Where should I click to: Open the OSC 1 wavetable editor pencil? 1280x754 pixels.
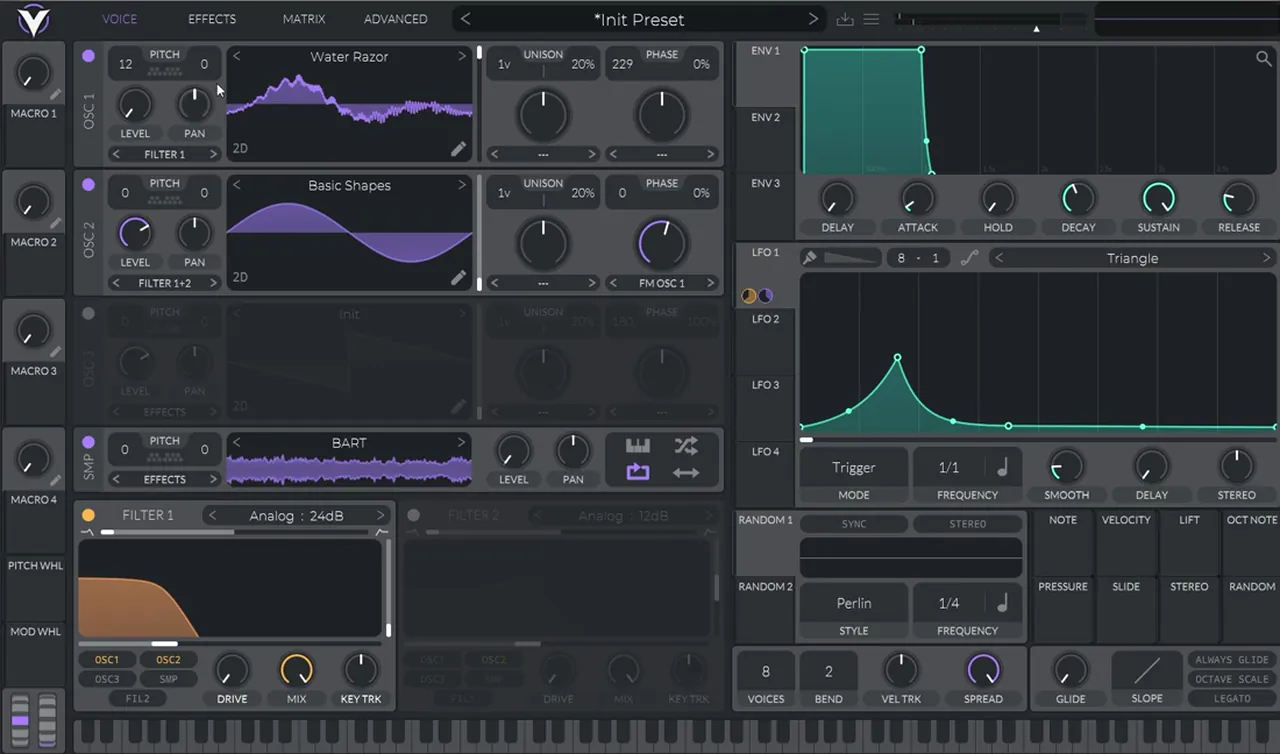458,149
